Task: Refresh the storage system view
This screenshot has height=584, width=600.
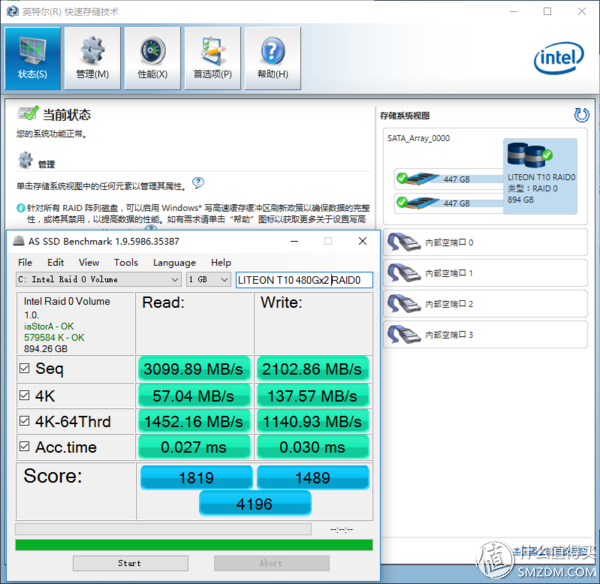Action: 581,116
